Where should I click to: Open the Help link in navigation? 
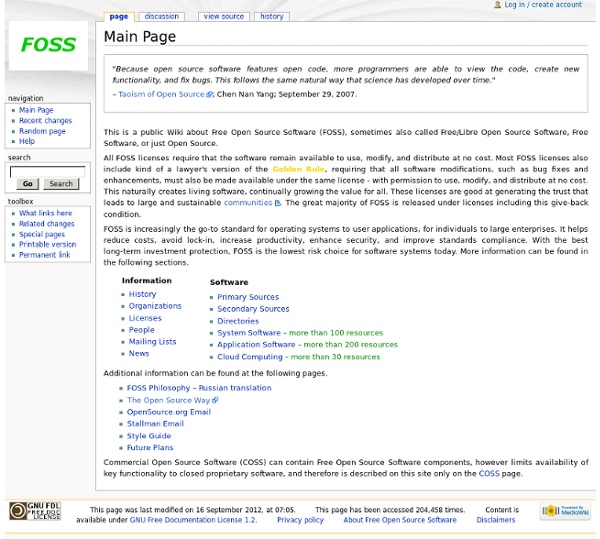27,141
